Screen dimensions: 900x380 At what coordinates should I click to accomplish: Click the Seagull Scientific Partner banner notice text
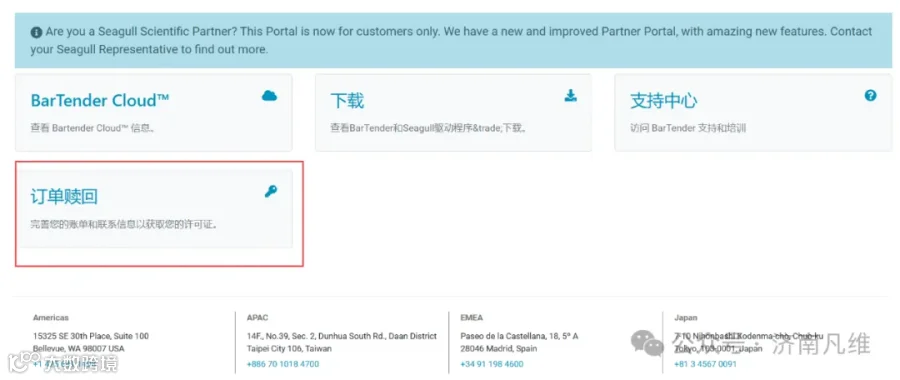(451, 40)
